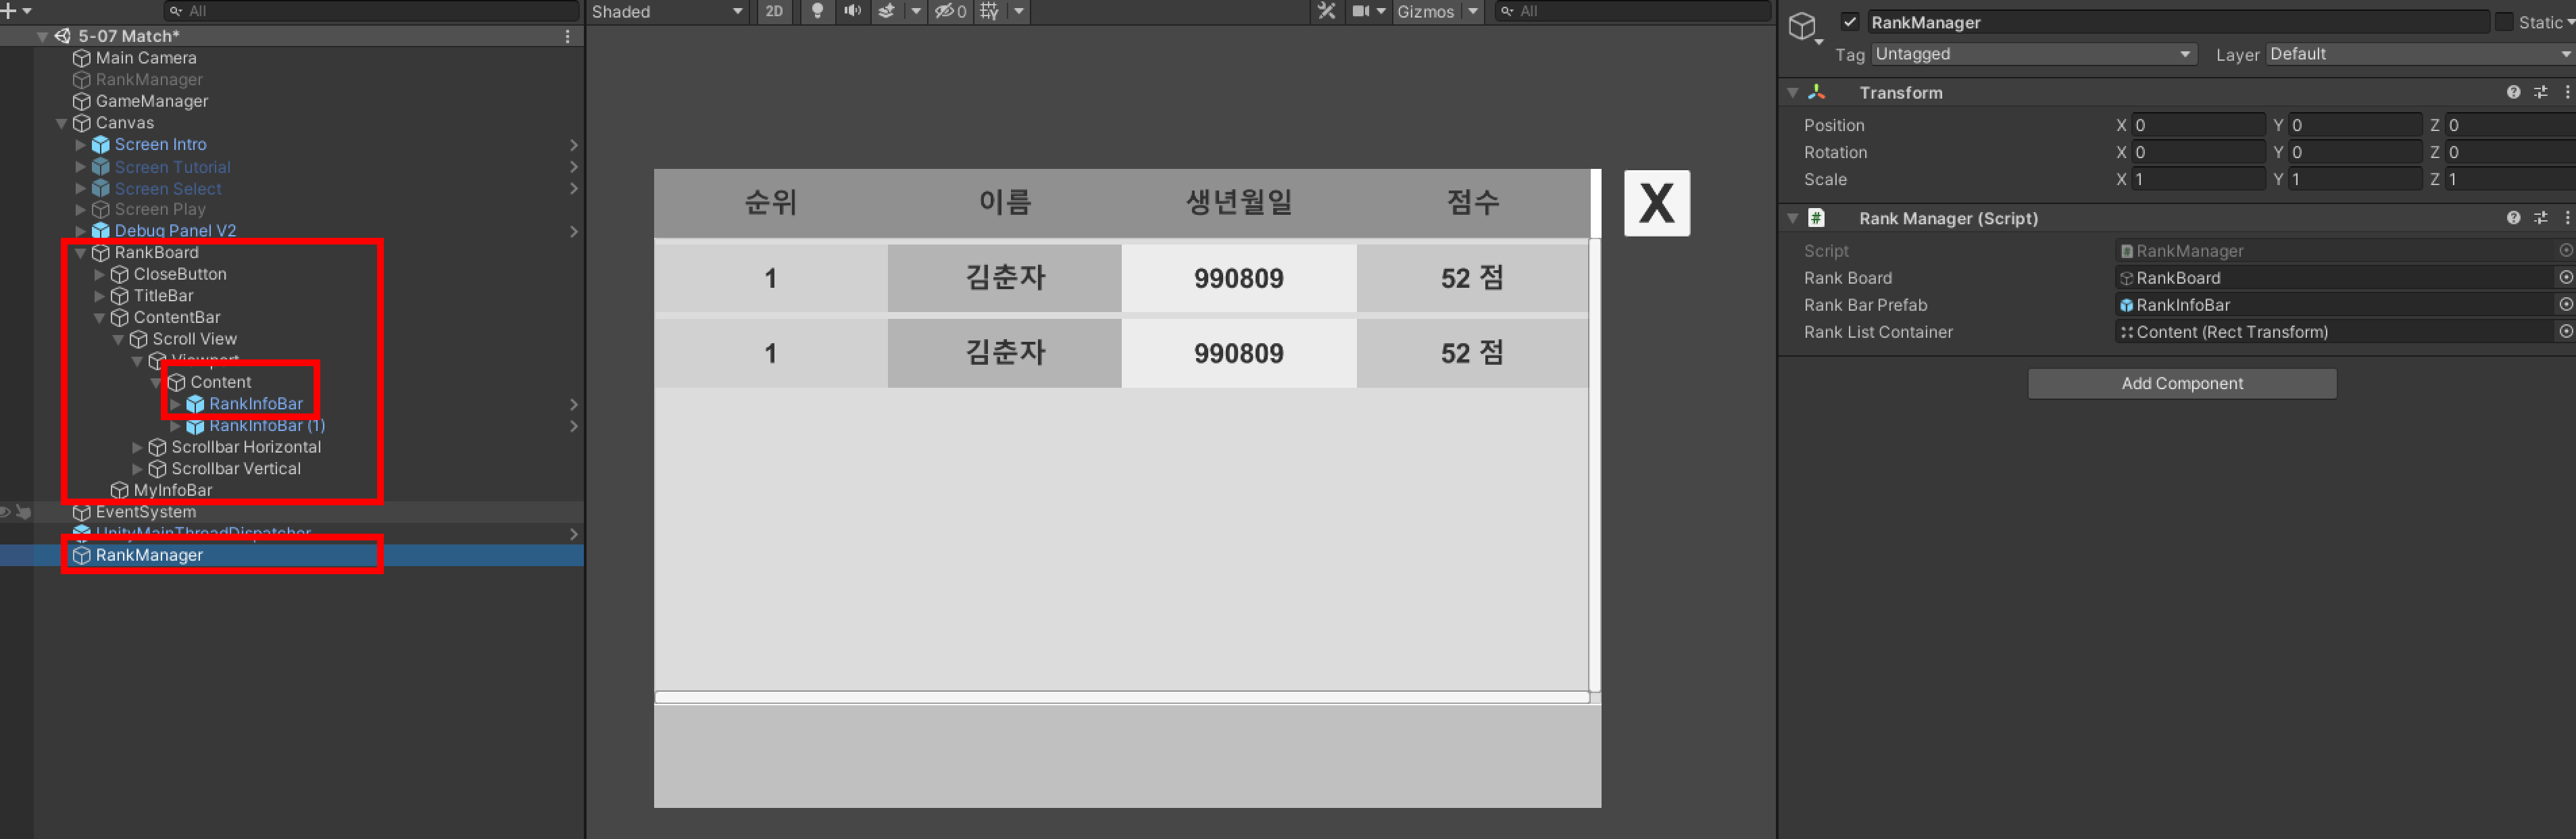Open Transform component help icon
The height and width of the screenshot is (839, 2576).
(x=2513, y=92)
